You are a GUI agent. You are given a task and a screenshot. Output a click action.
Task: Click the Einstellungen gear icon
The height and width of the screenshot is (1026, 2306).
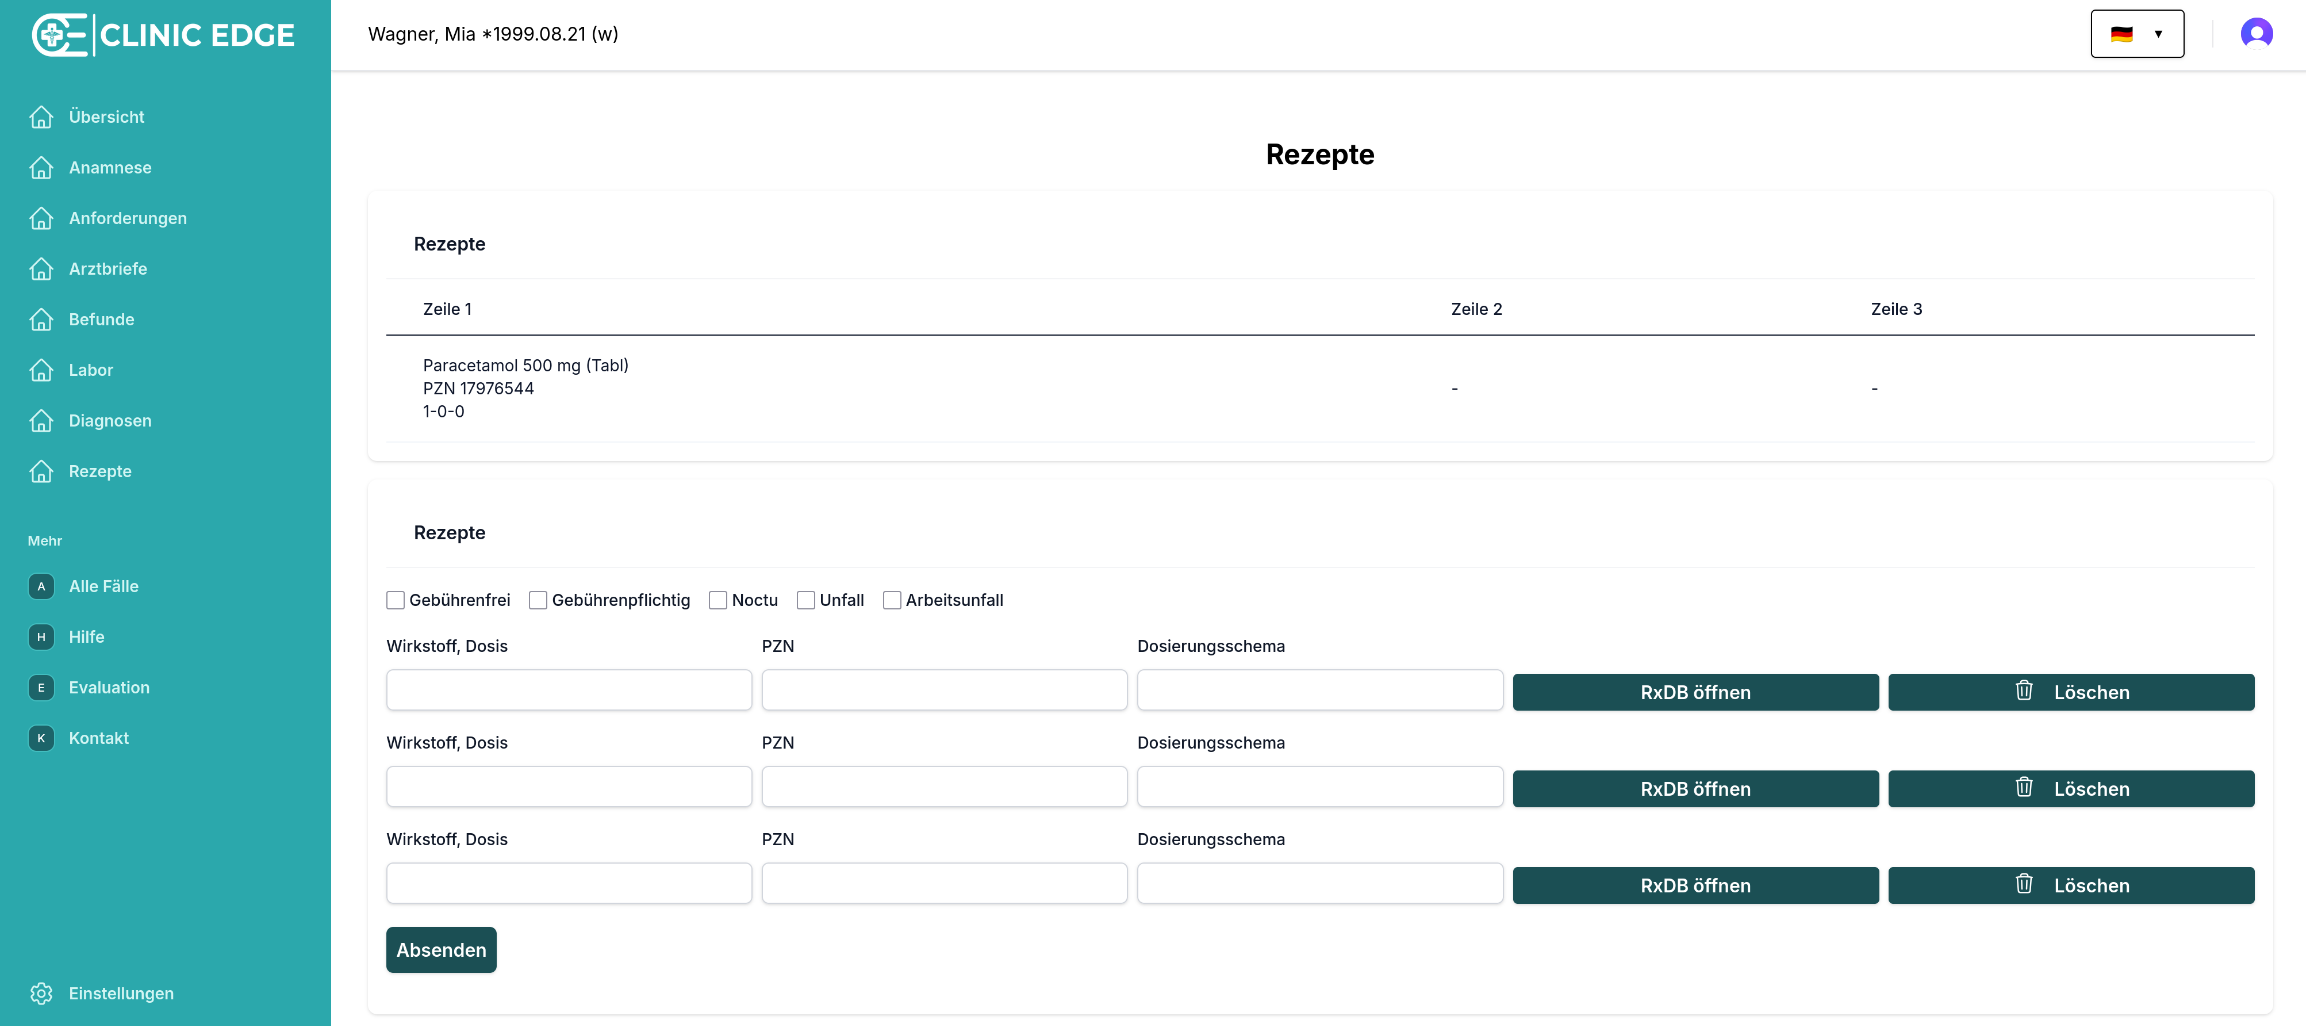41,993
